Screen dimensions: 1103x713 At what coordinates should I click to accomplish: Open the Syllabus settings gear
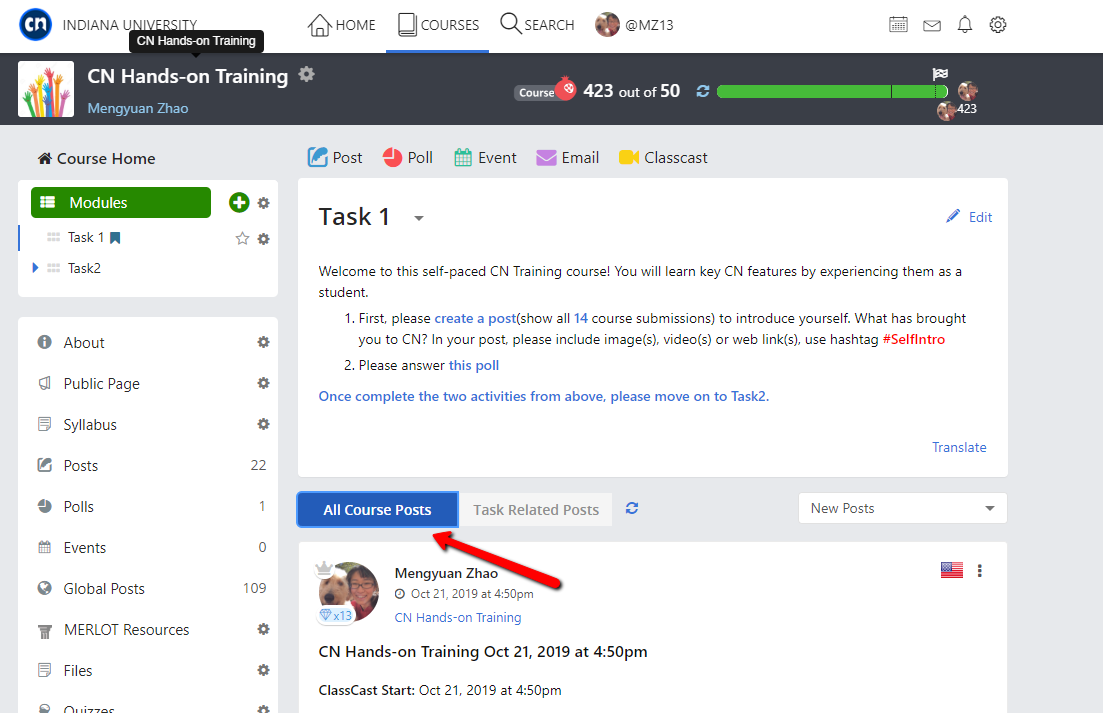click(x=264, y=424)
